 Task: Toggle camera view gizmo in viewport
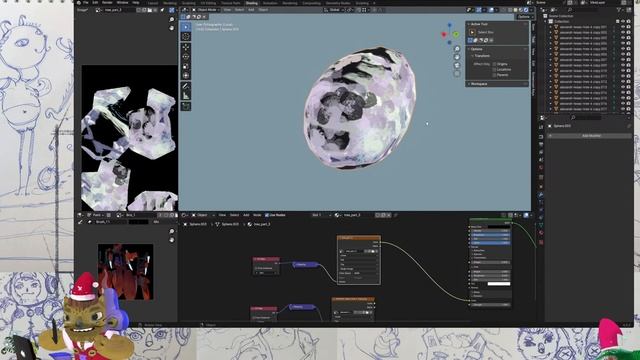click(457, 65)
